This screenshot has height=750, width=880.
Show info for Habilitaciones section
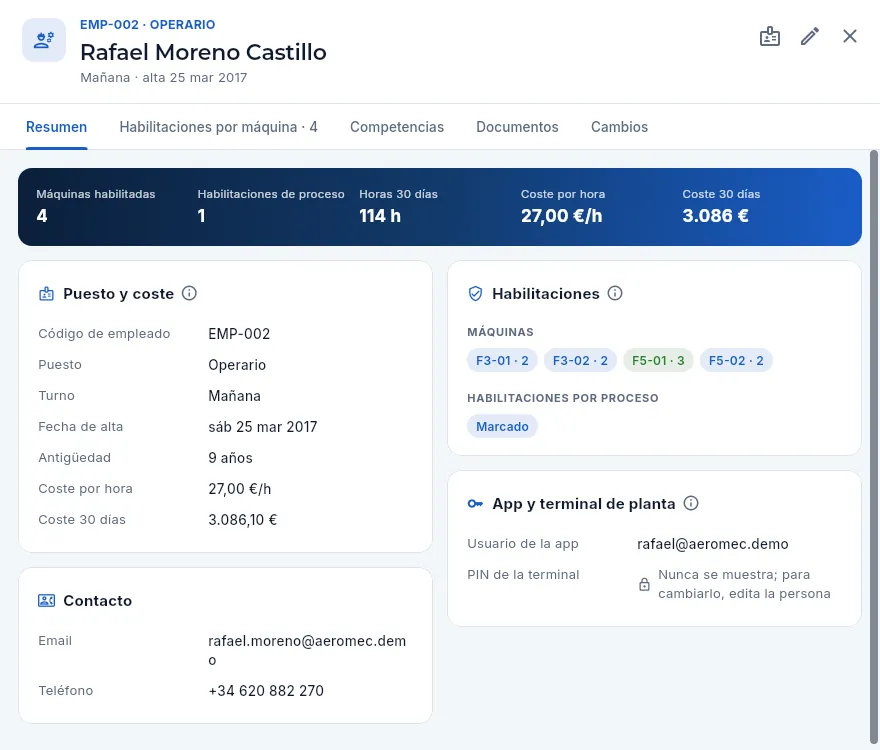coord(615,294)
